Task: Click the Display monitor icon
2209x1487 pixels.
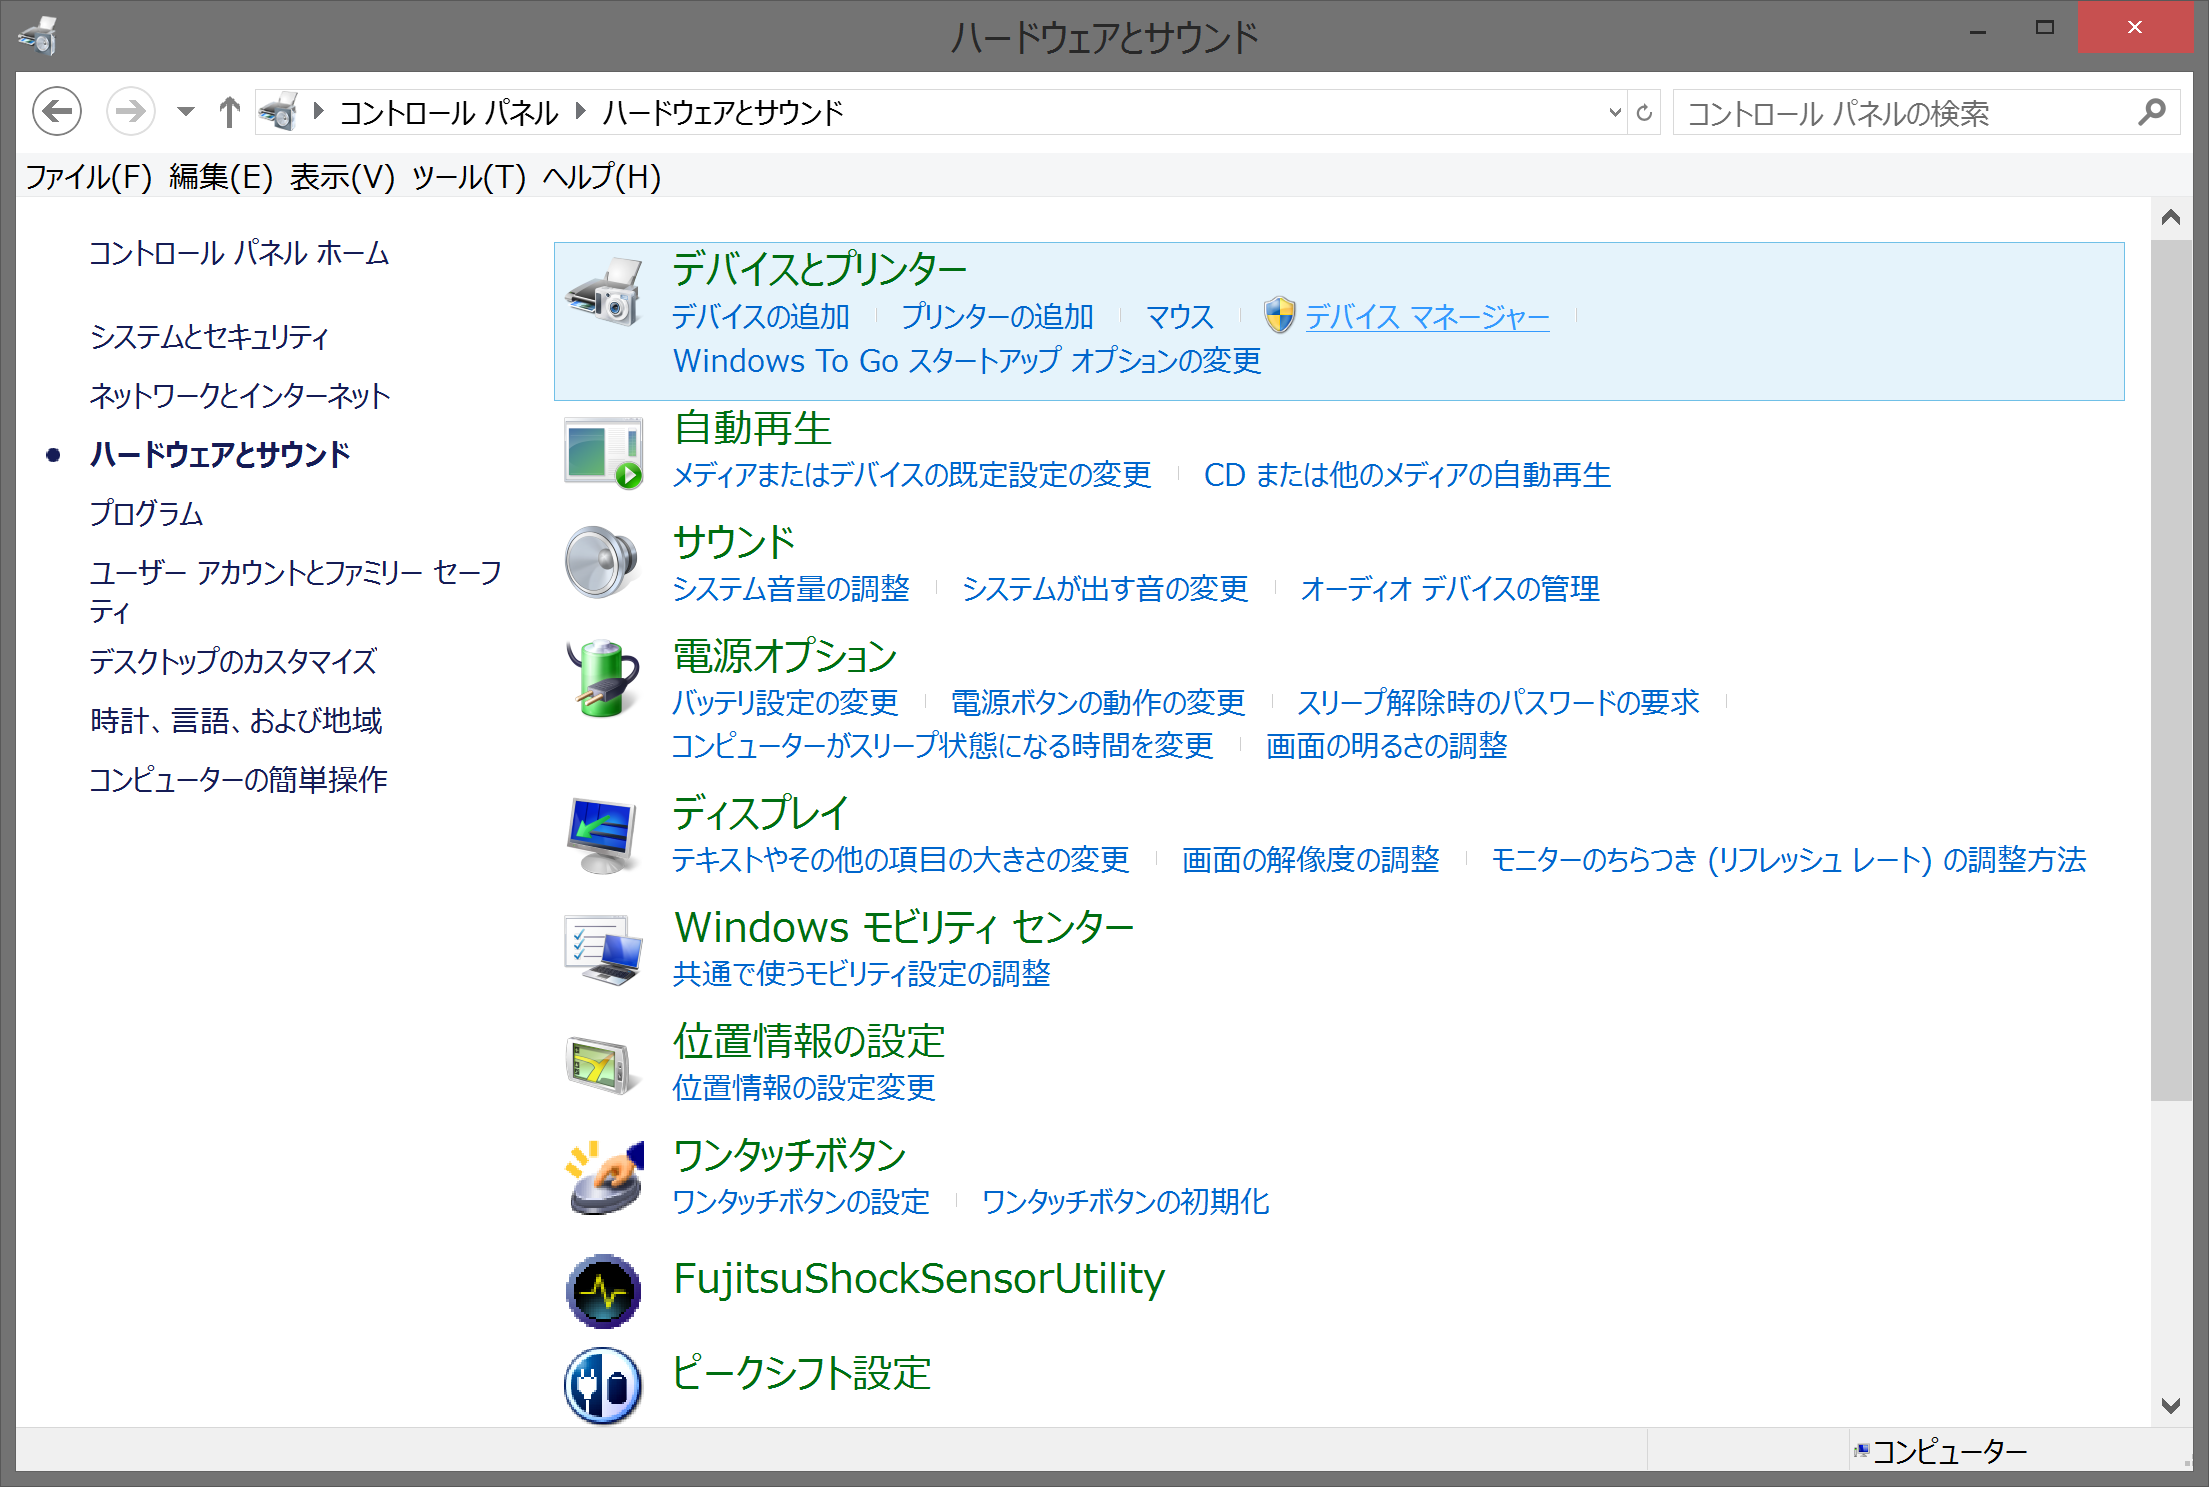Action: [x=602, y=836]
